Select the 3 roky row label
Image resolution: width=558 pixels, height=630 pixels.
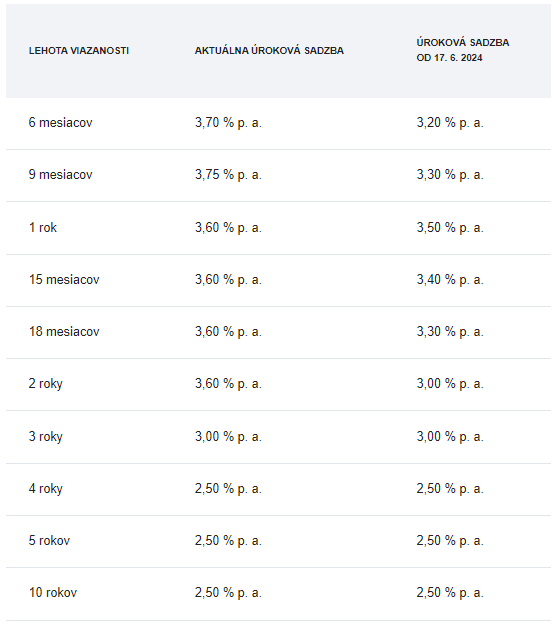[45, 437]
